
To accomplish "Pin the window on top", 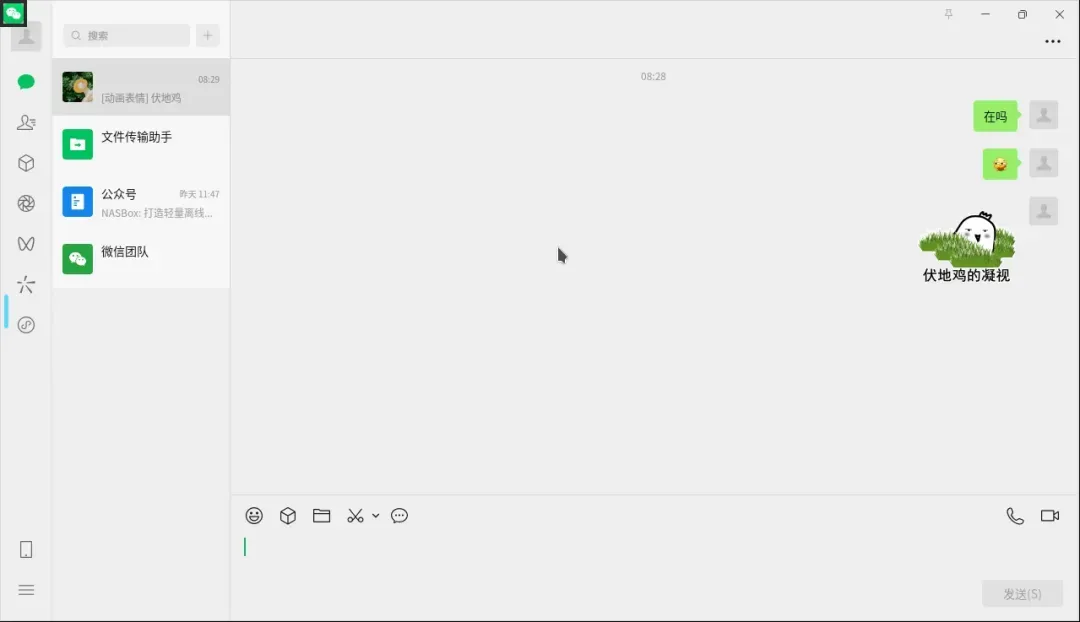I will 948,14.
